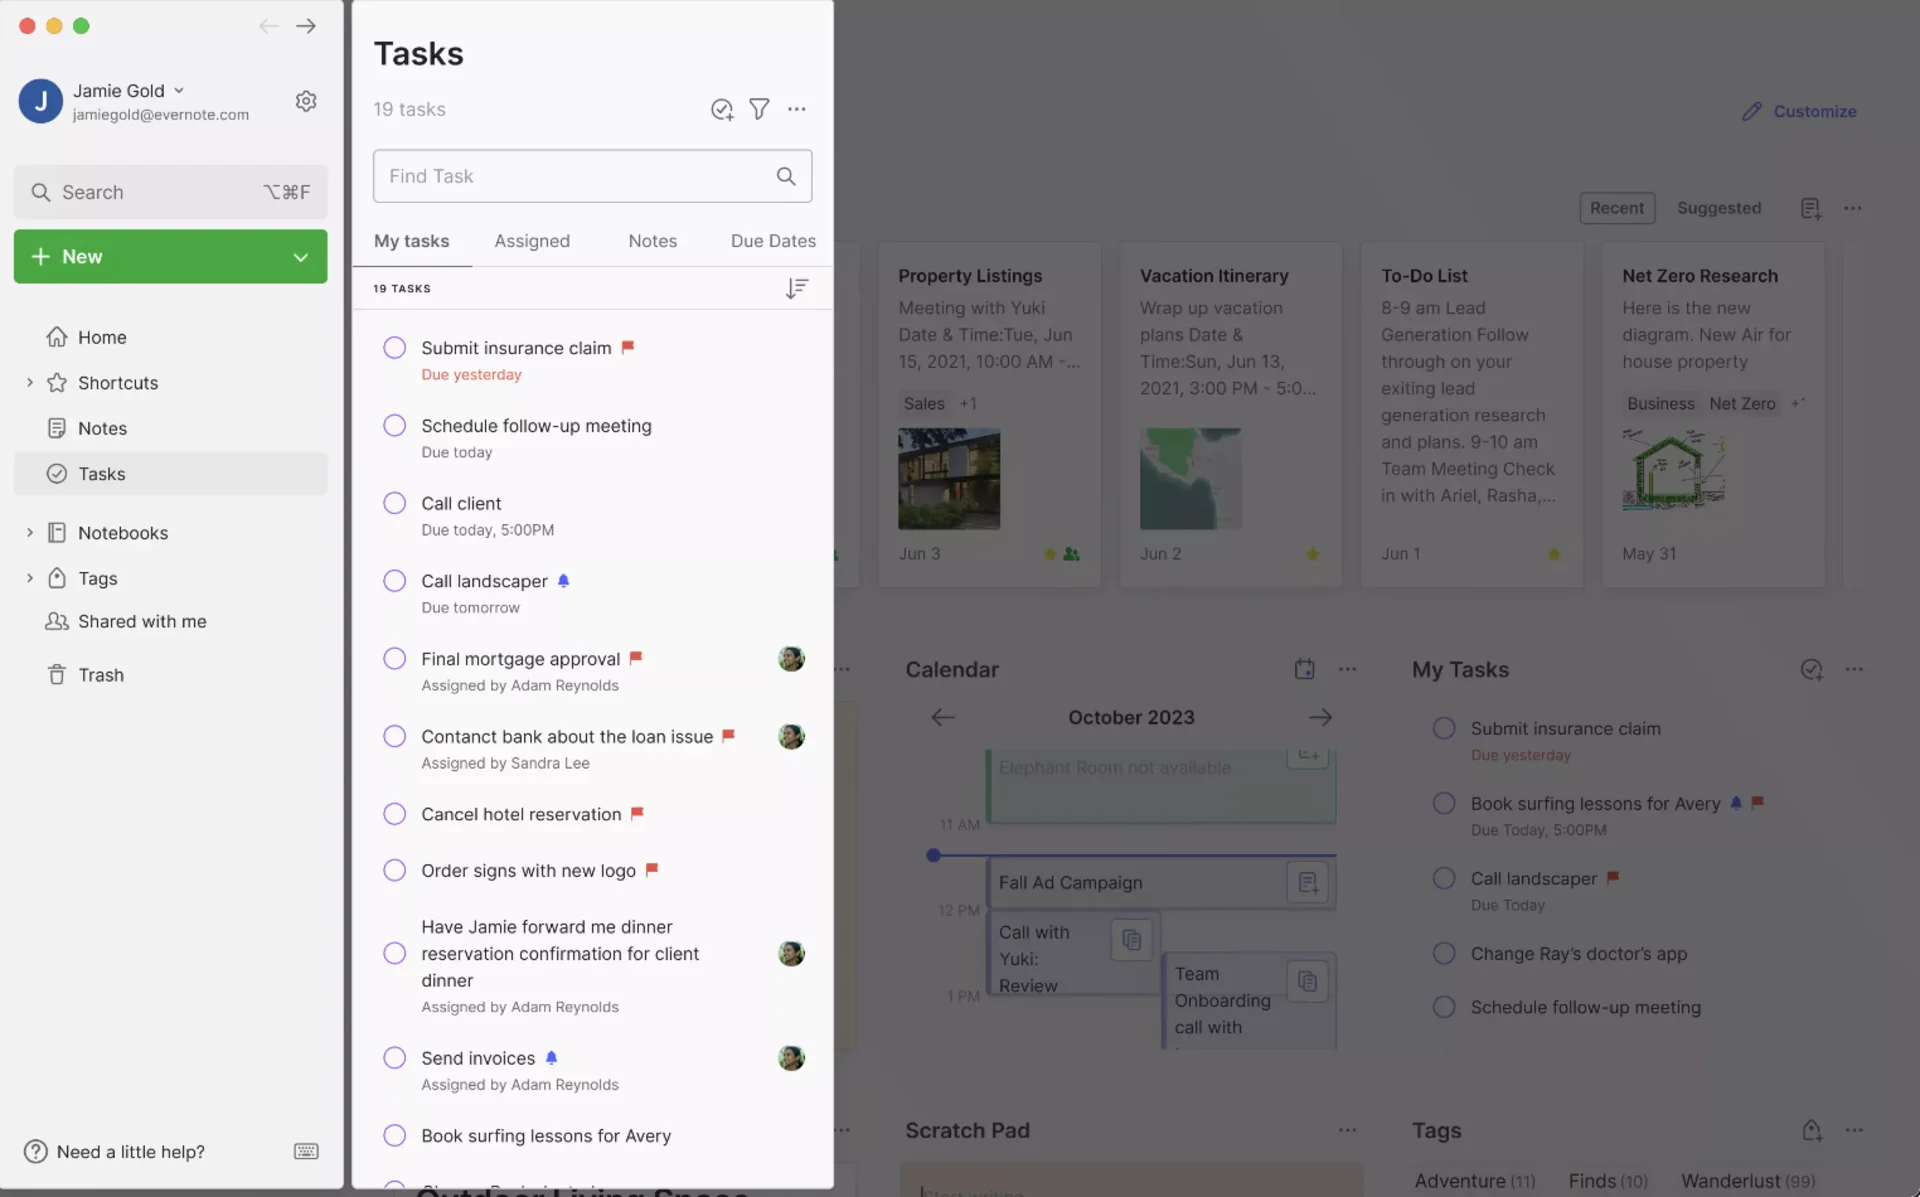This screenshot has height=1197, width=1920.
Task: Open the settings gear icon
Action: pyautogui.click(x=306, y=100)
